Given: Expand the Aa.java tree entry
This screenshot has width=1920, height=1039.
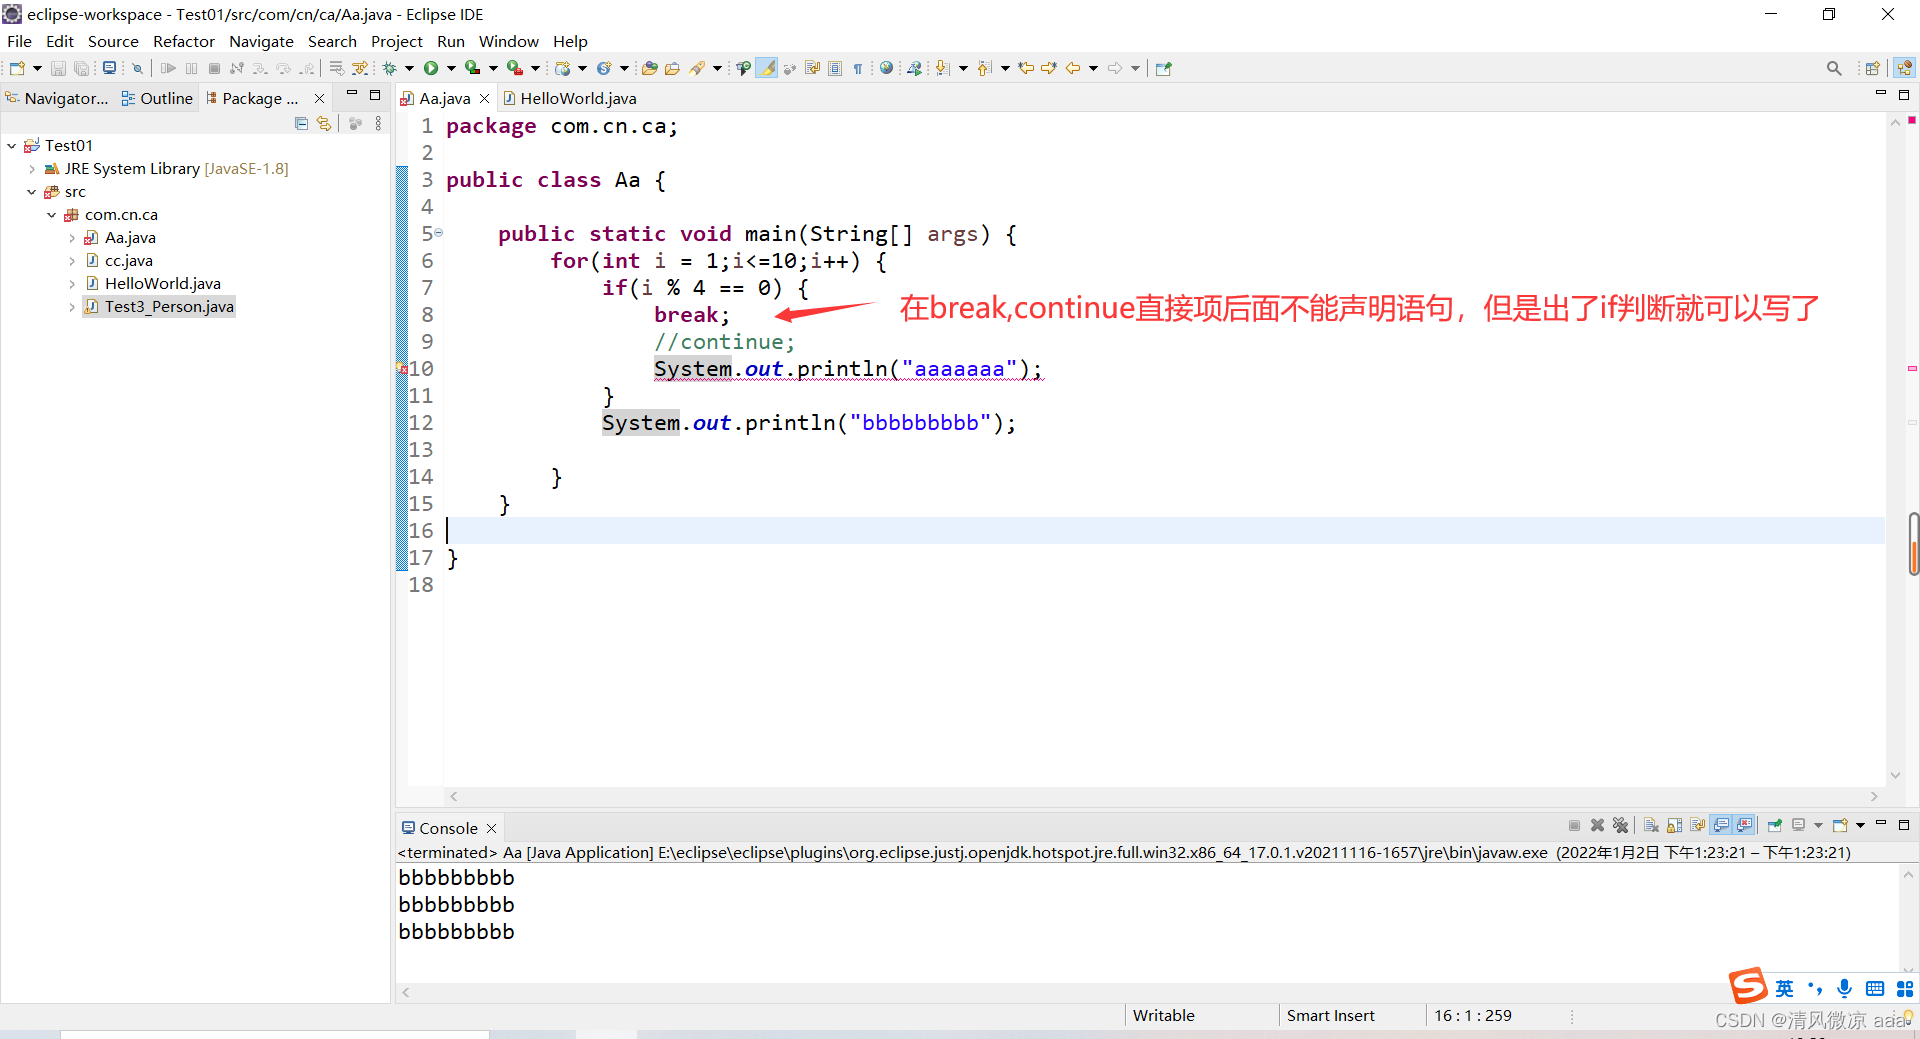Looking at the screenshot, I should (72, 238).
